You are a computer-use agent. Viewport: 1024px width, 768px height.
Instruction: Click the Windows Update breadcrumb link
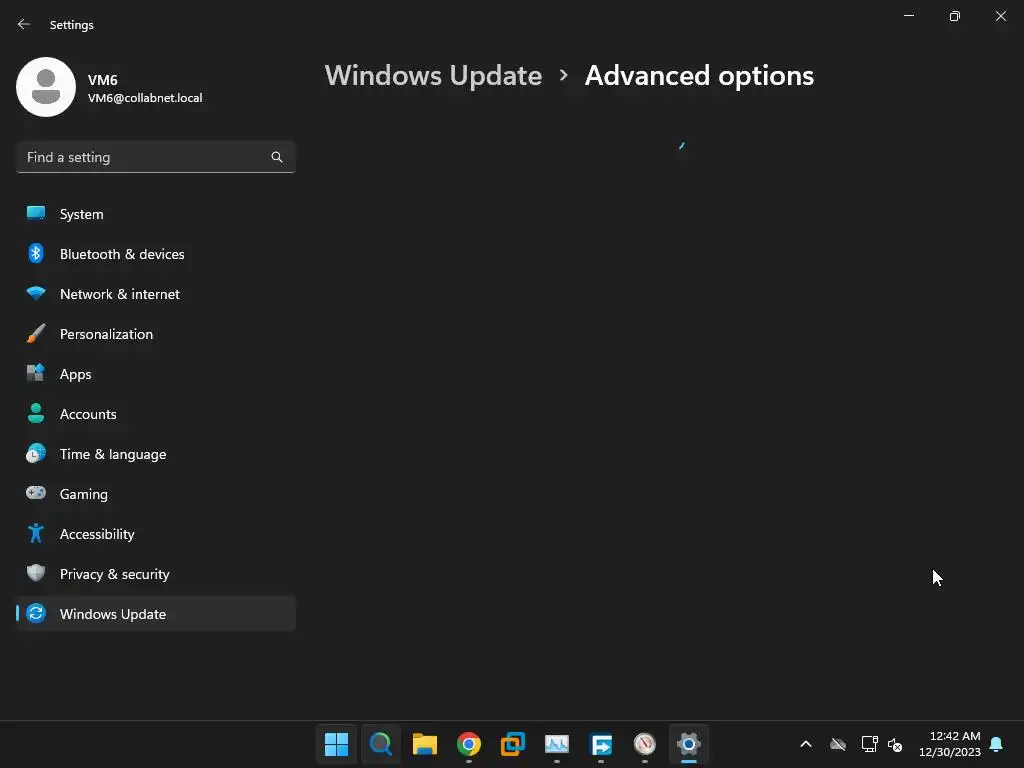tap(434, 76)
